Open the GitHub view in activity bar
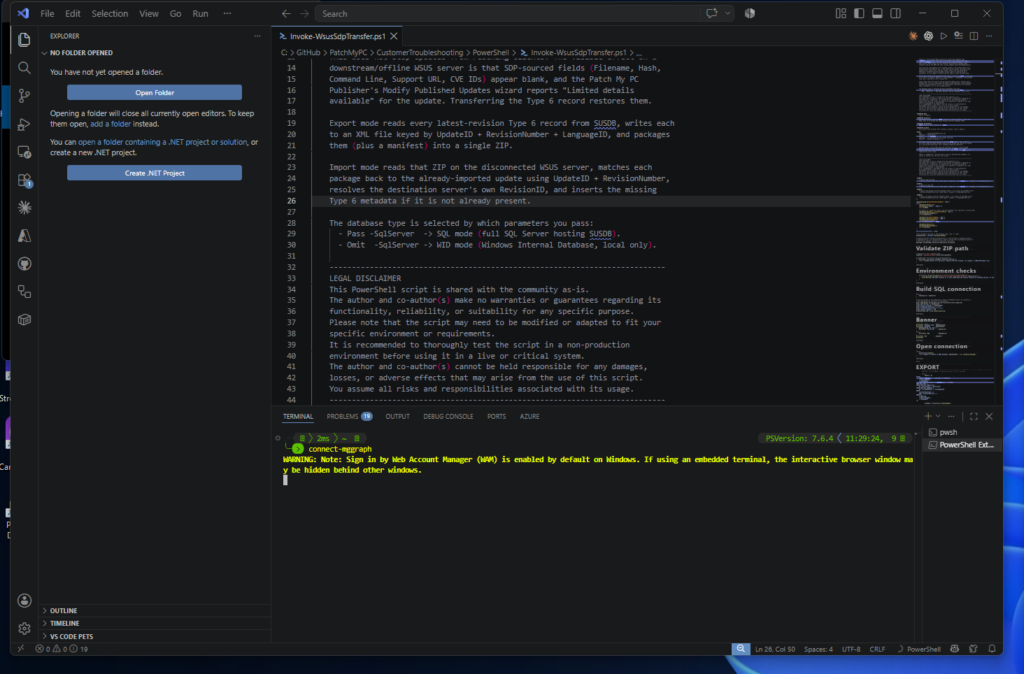 24,264
